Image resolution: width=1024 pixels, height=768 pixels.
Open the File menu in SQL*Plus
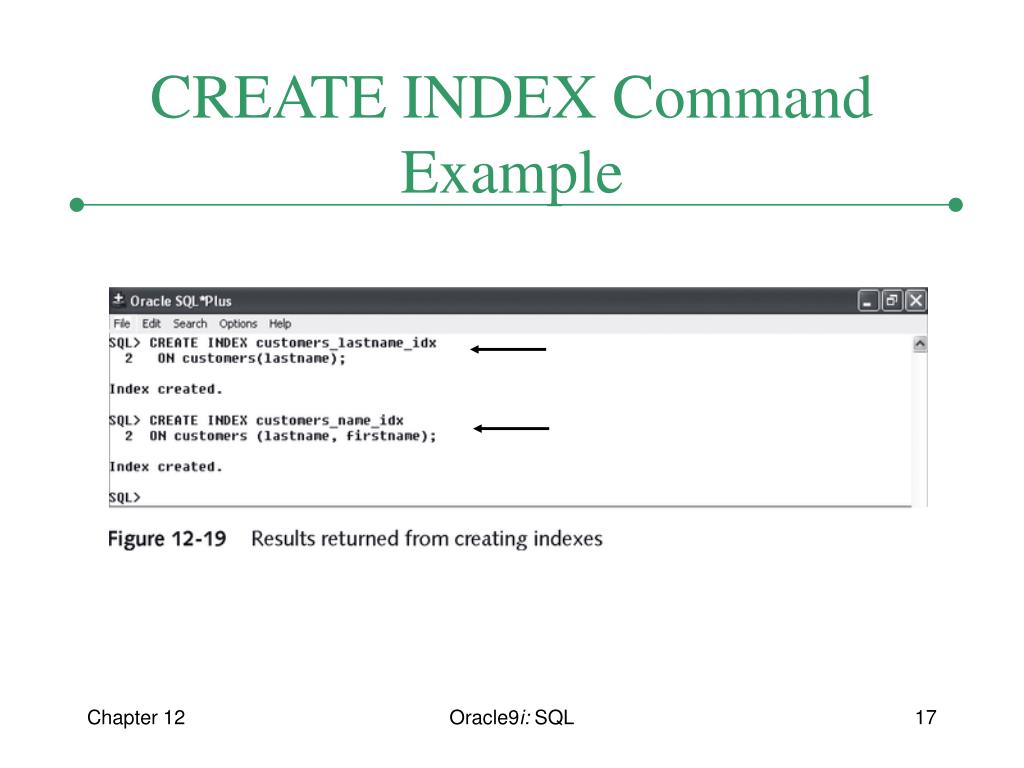point(121,324)
